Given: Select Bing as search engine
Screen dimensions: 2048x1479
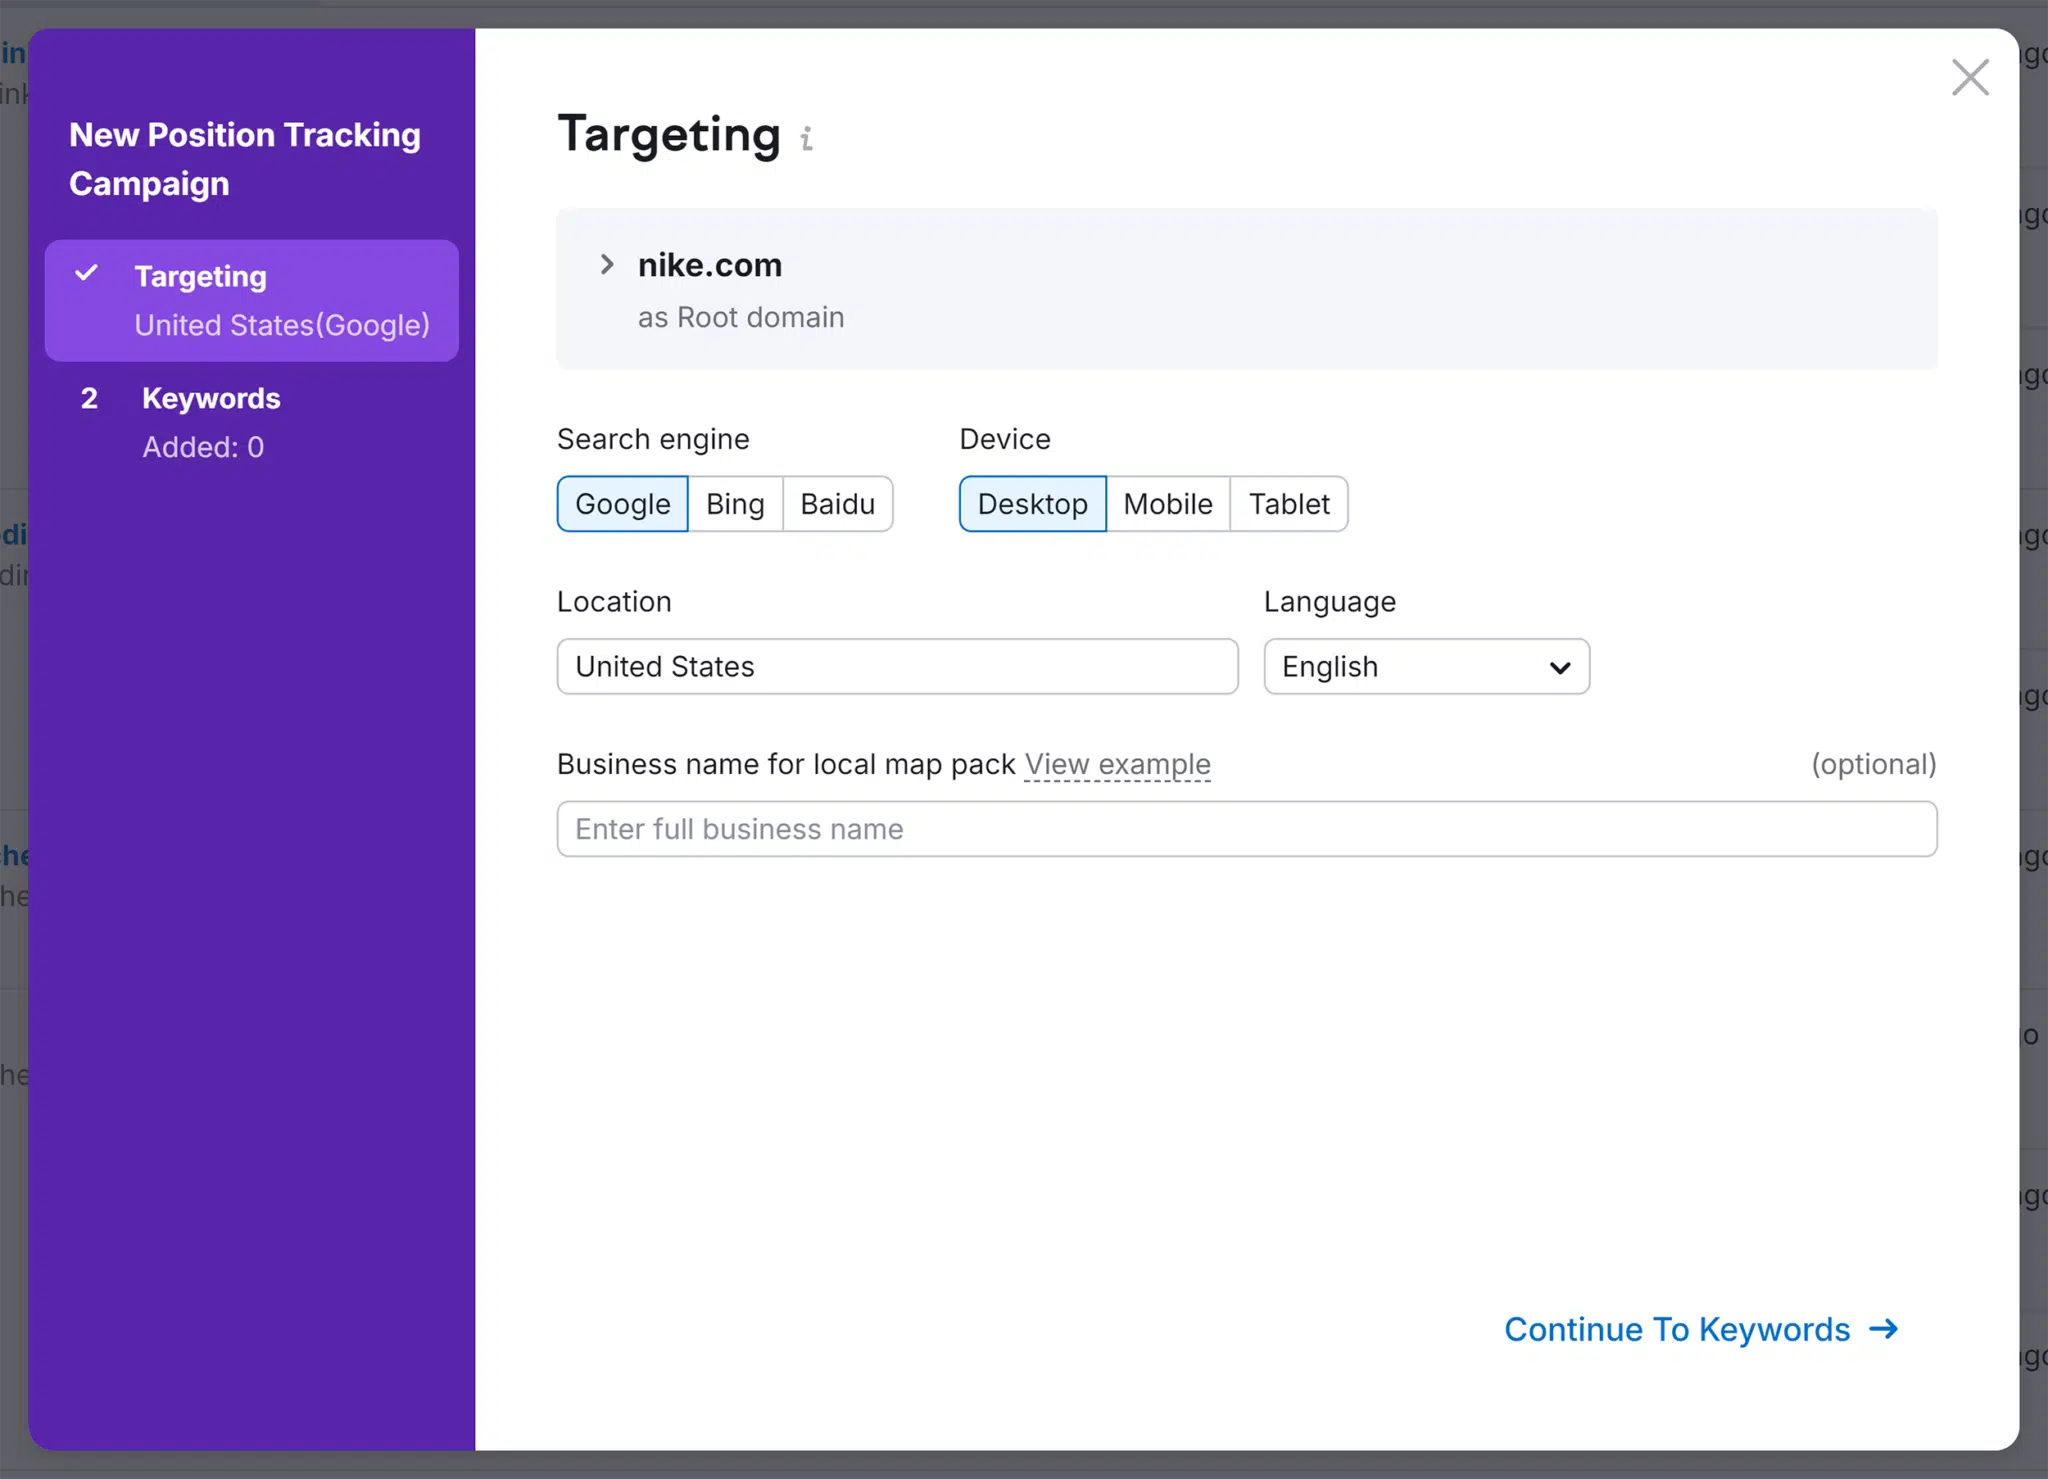Looking at the screenshot, I should [x=735, y=504].
